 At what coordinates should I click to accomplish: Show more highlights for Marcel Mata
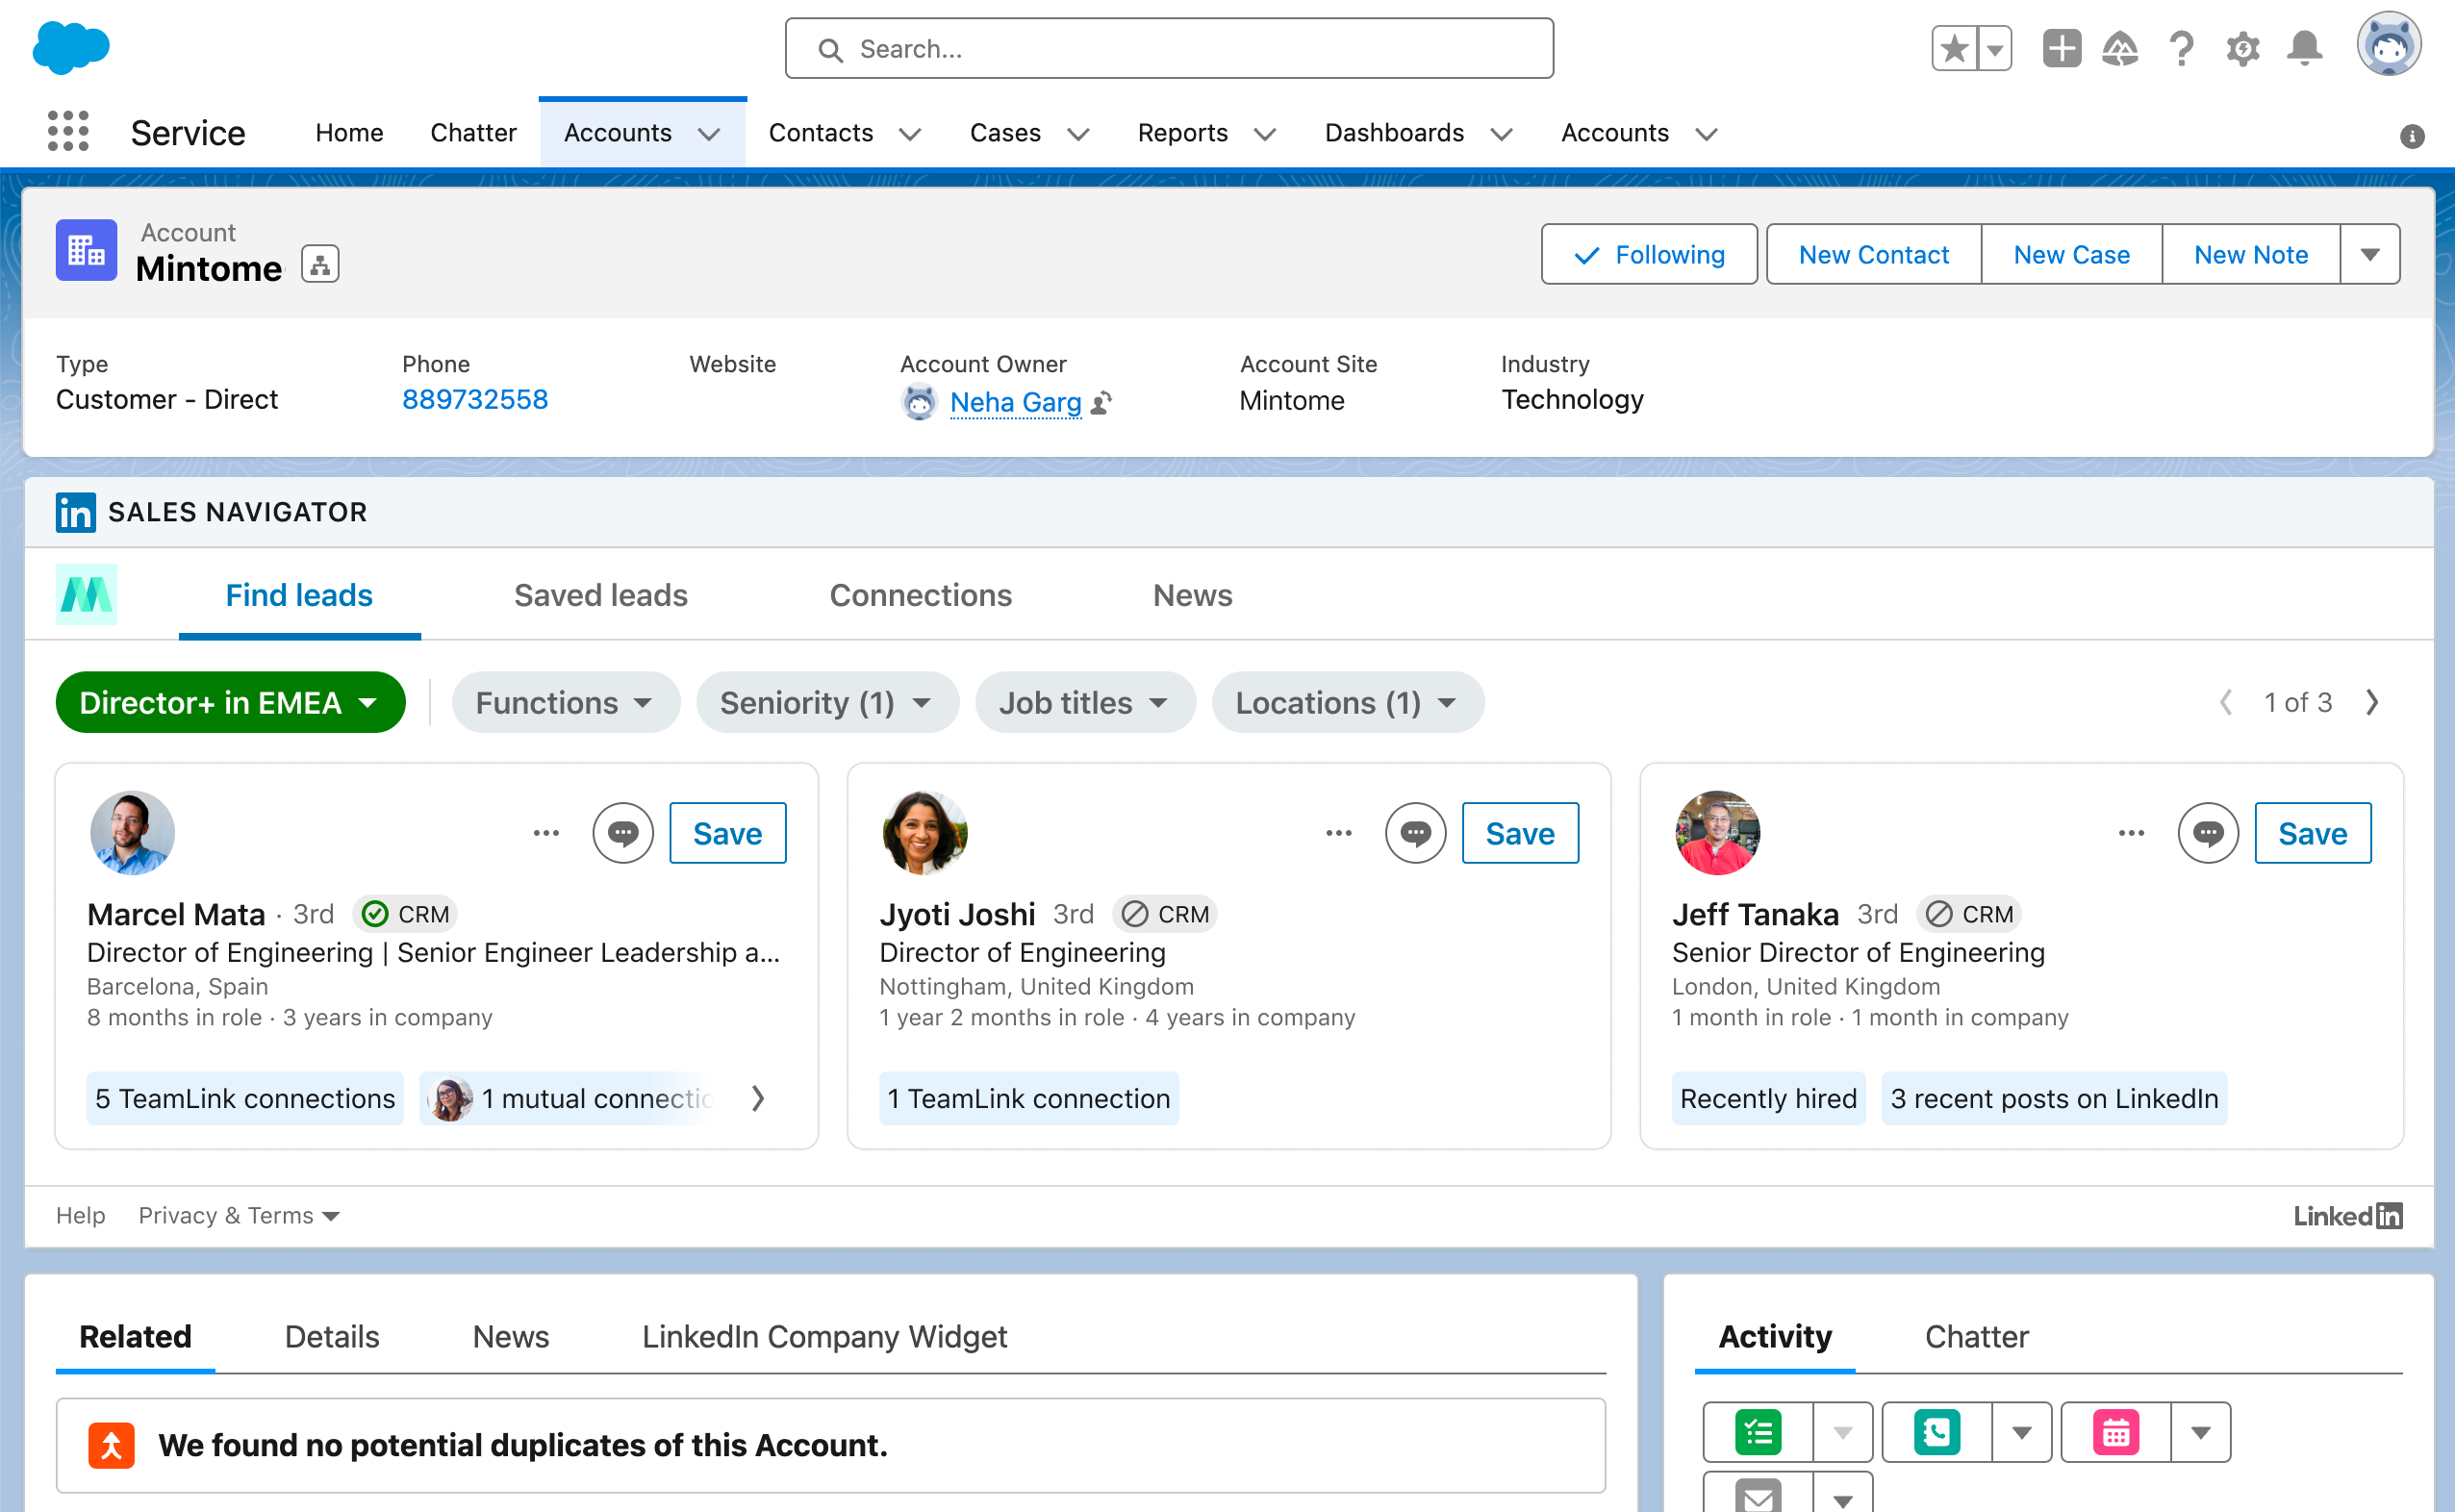point(758,1098)
